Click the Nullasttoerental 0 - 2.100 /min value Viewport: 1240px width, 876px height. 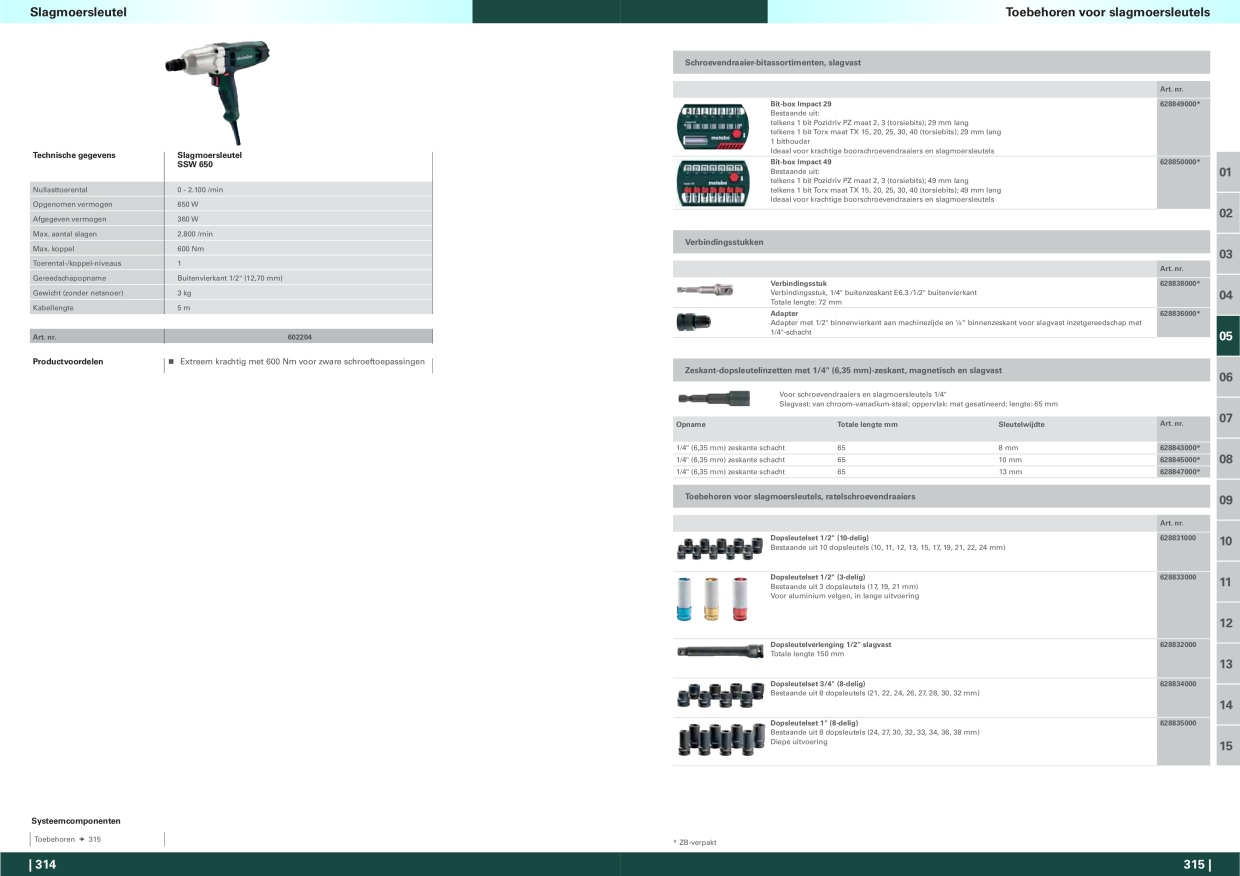[200, 189]
